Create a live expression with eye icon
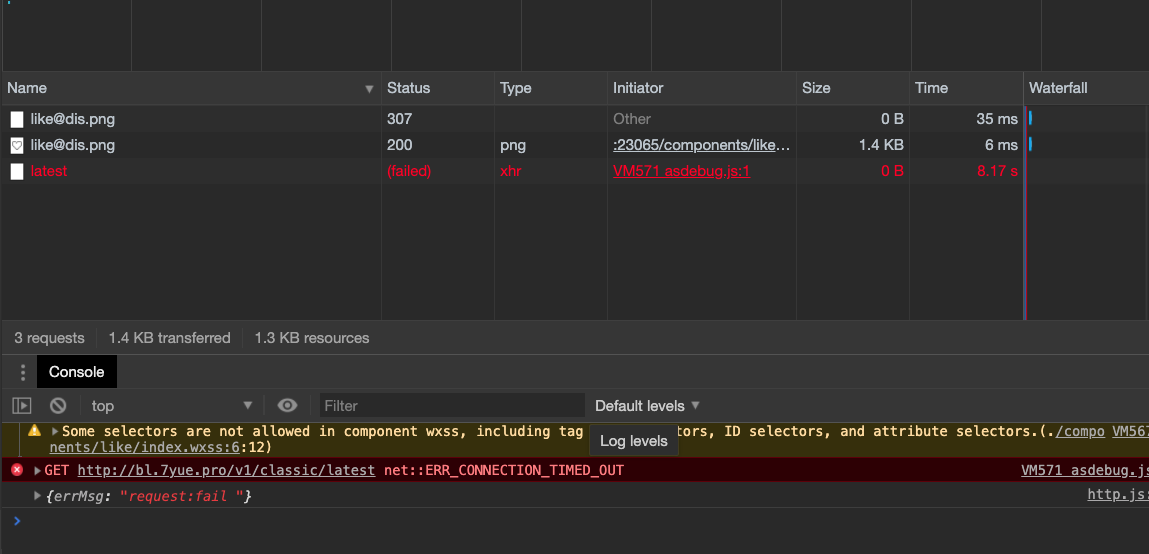1149x554 pixels. 287,405
